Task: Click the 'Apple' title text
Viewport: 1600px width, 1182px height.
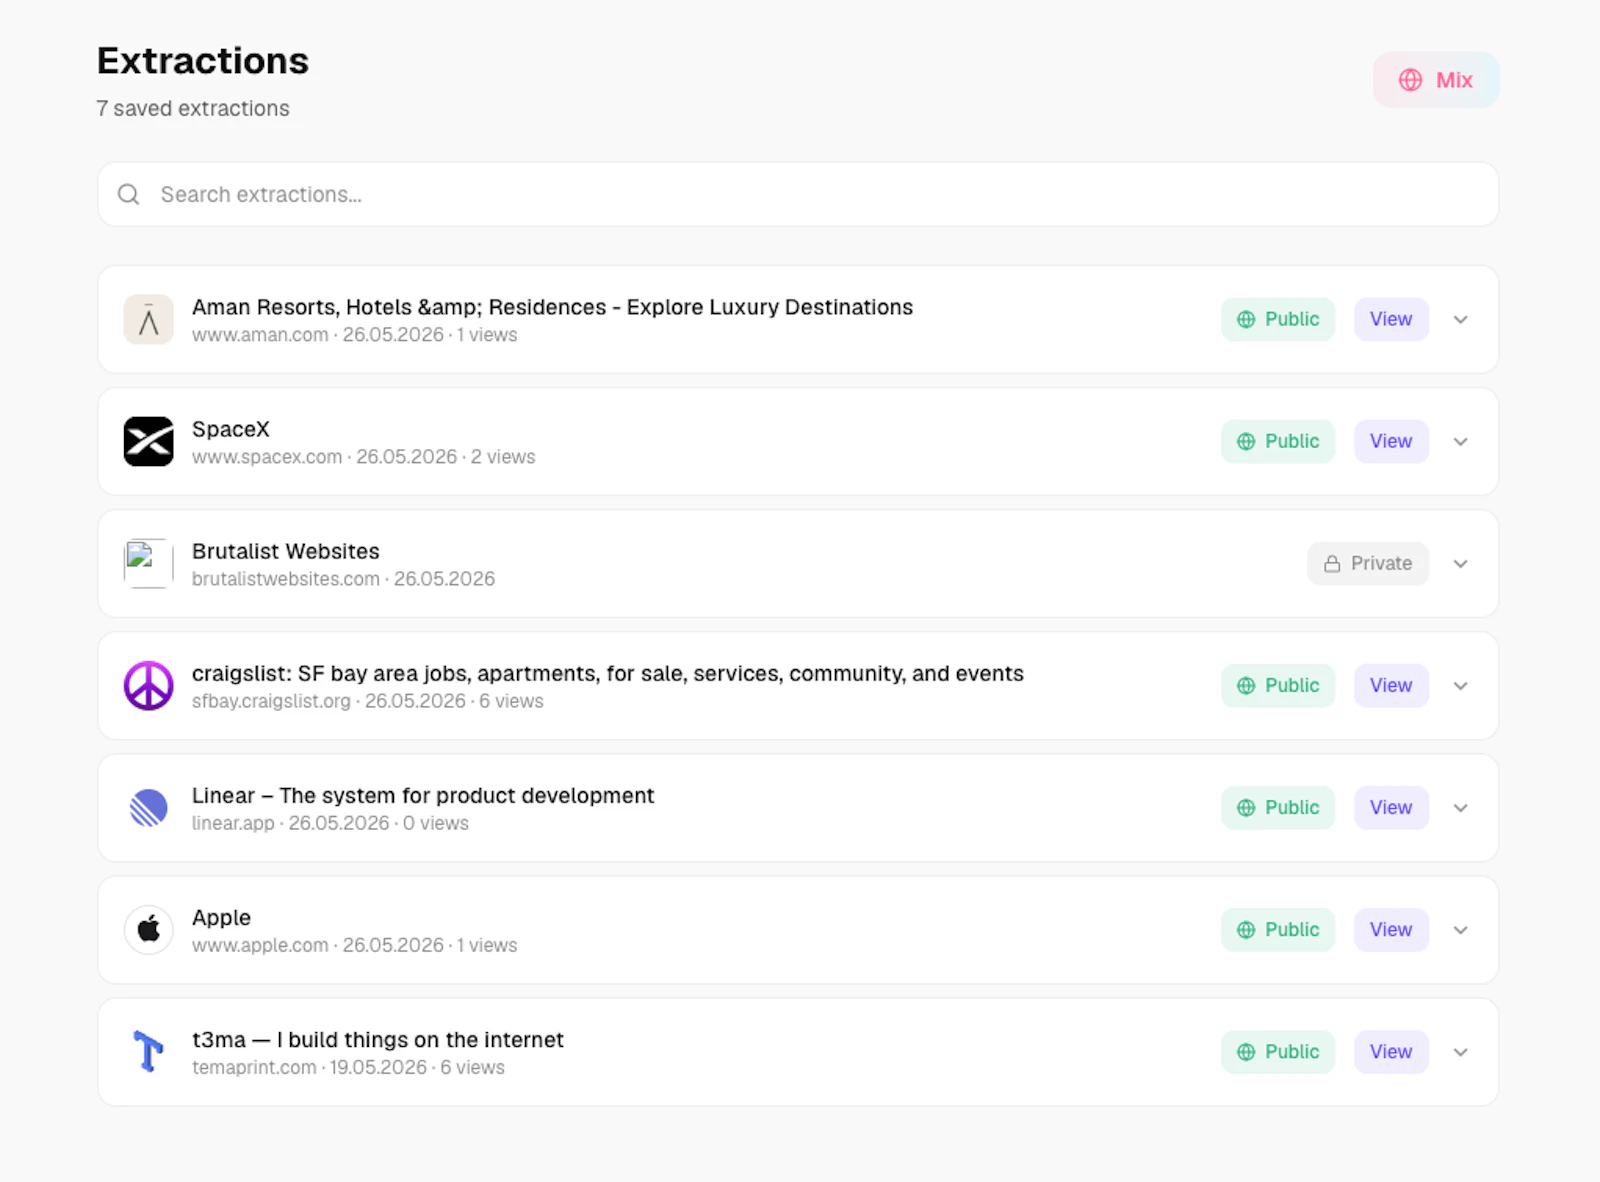Action: coord(221,917)
